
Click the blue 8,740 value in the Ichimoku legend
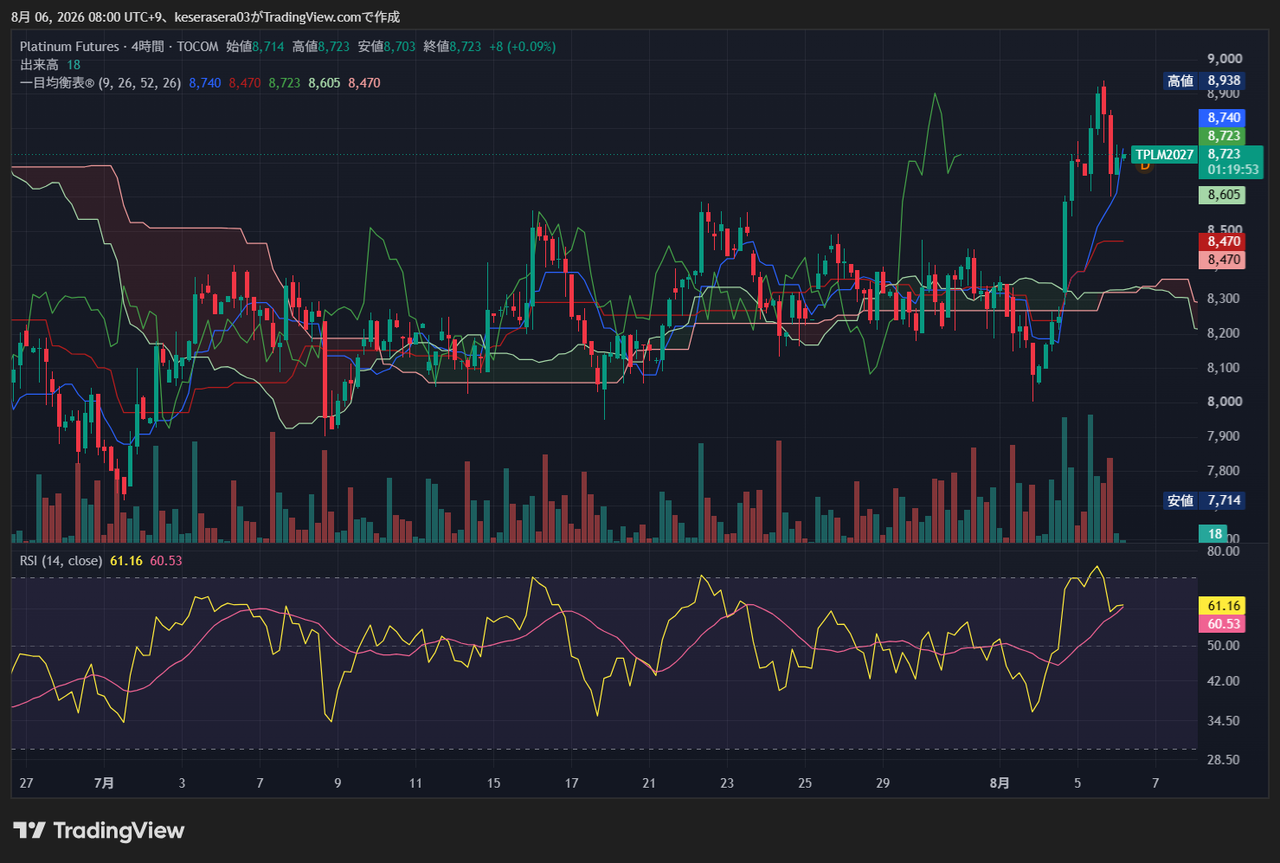pos(205,83)
